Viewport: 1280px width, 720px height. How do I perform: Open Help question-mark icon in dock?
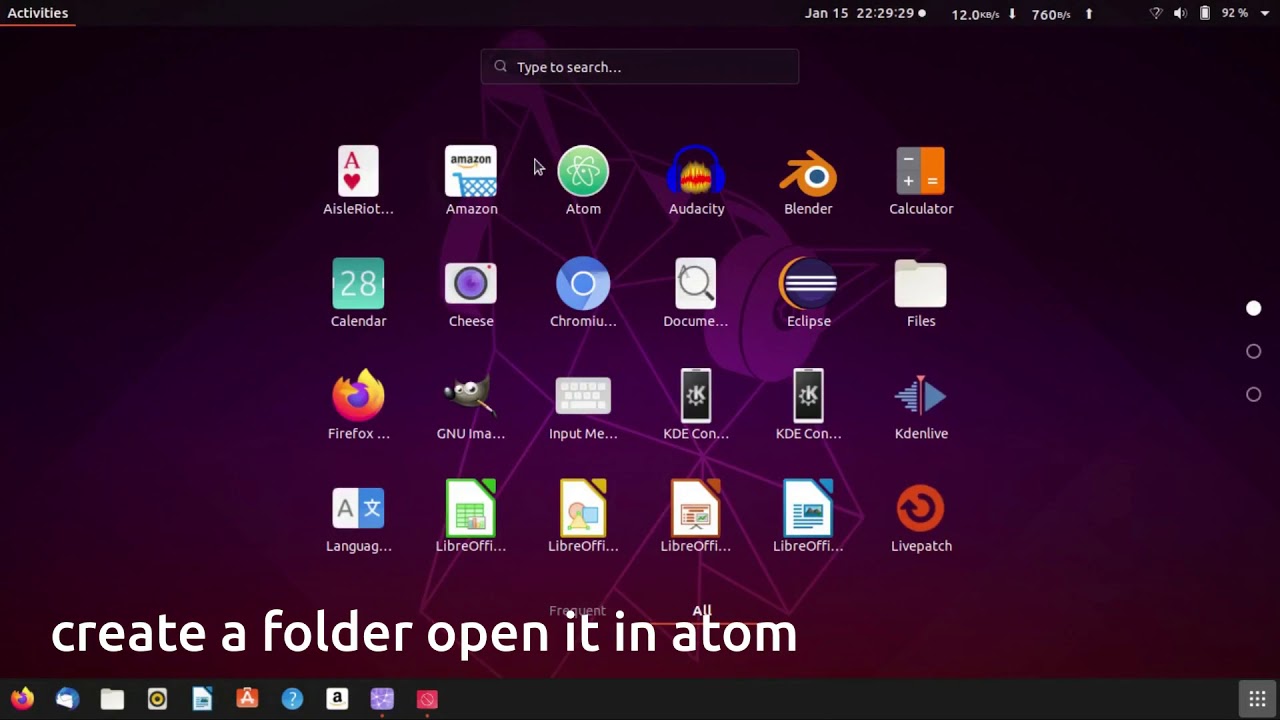coord(292,699)
